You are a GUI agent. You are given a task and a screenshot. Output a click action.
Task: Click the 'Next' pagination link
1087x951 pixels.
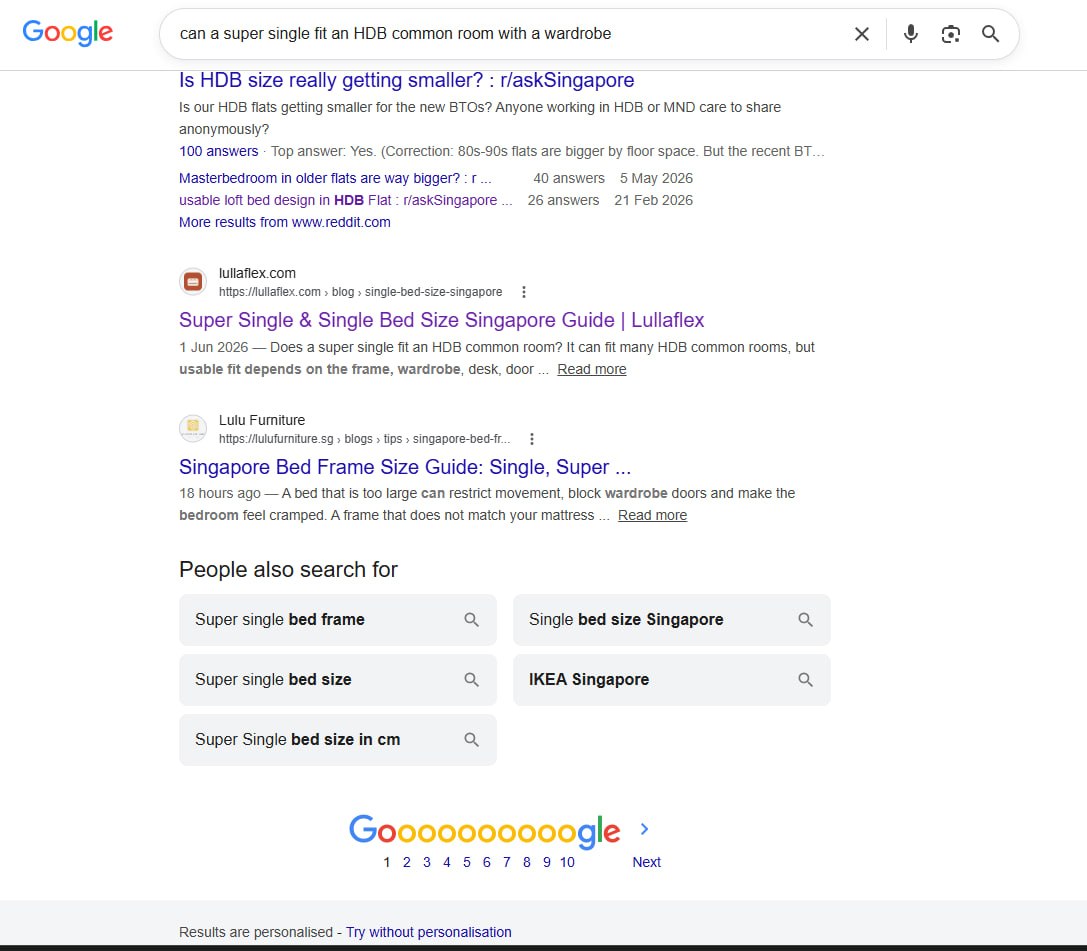click(646, 862)
